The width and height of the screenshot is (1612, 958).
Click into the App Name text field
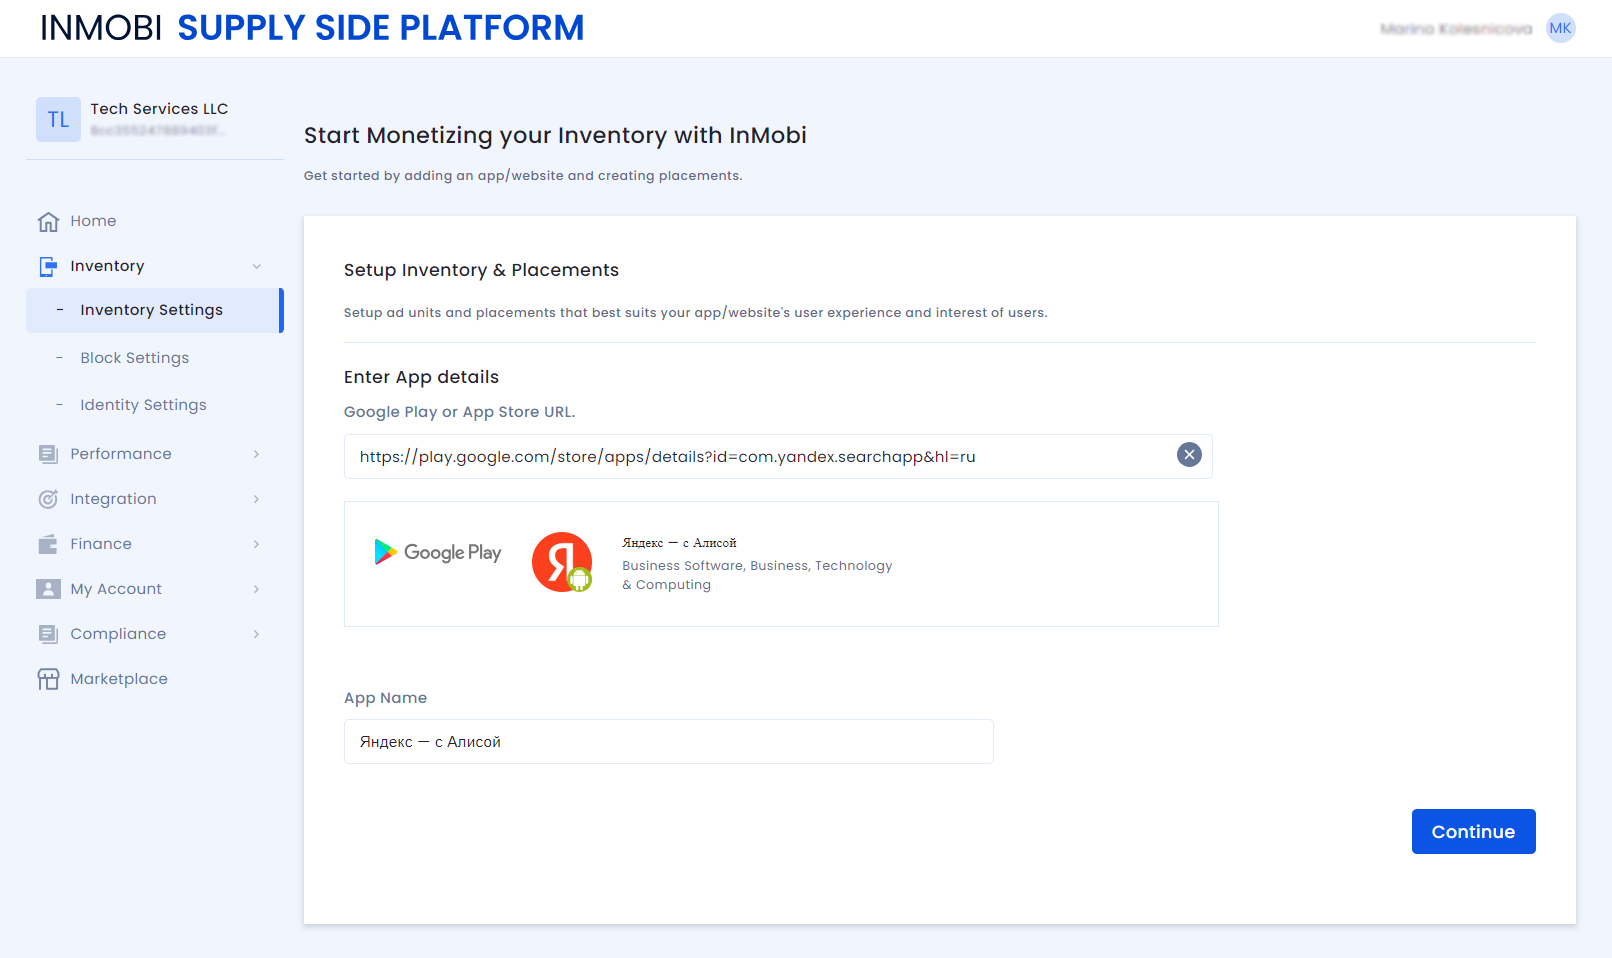tap(668, 742)
